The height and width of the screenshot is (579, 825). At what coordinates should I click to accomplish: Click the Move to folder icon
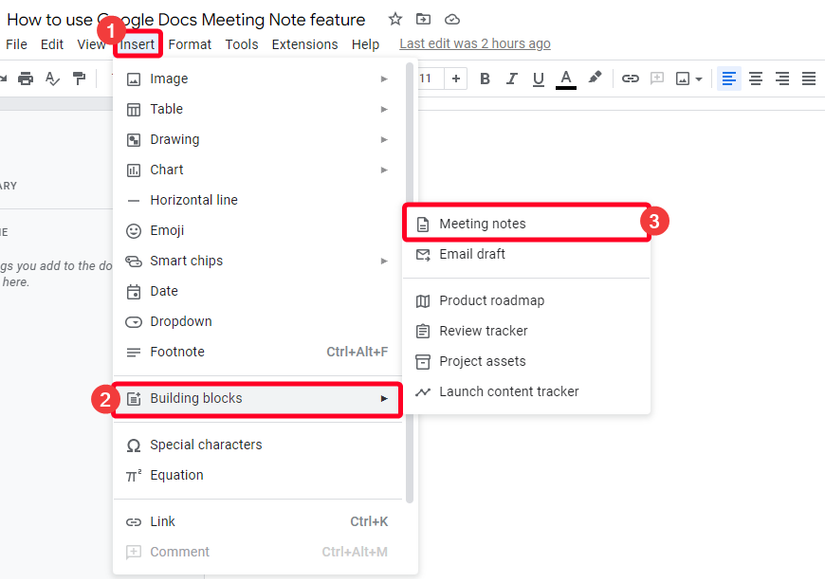[424, 20]
